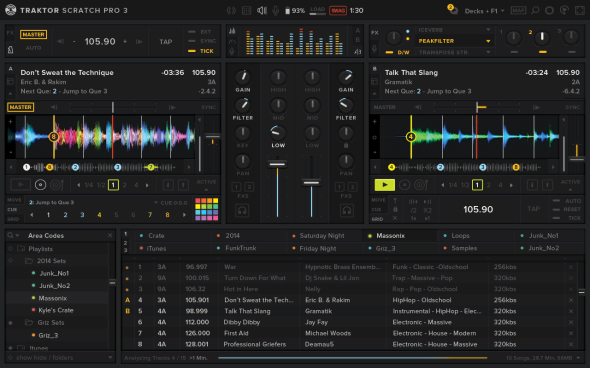Click Deck B TAP button

click(x=533, y=209)
